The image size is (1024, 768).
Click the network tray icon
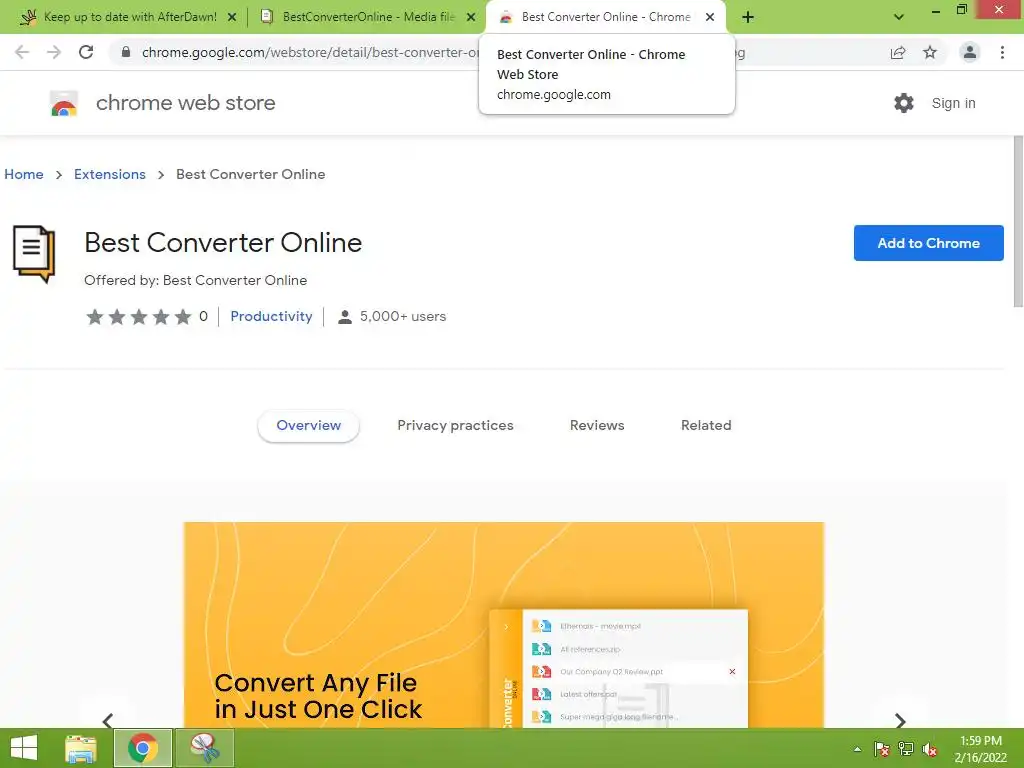906,749
